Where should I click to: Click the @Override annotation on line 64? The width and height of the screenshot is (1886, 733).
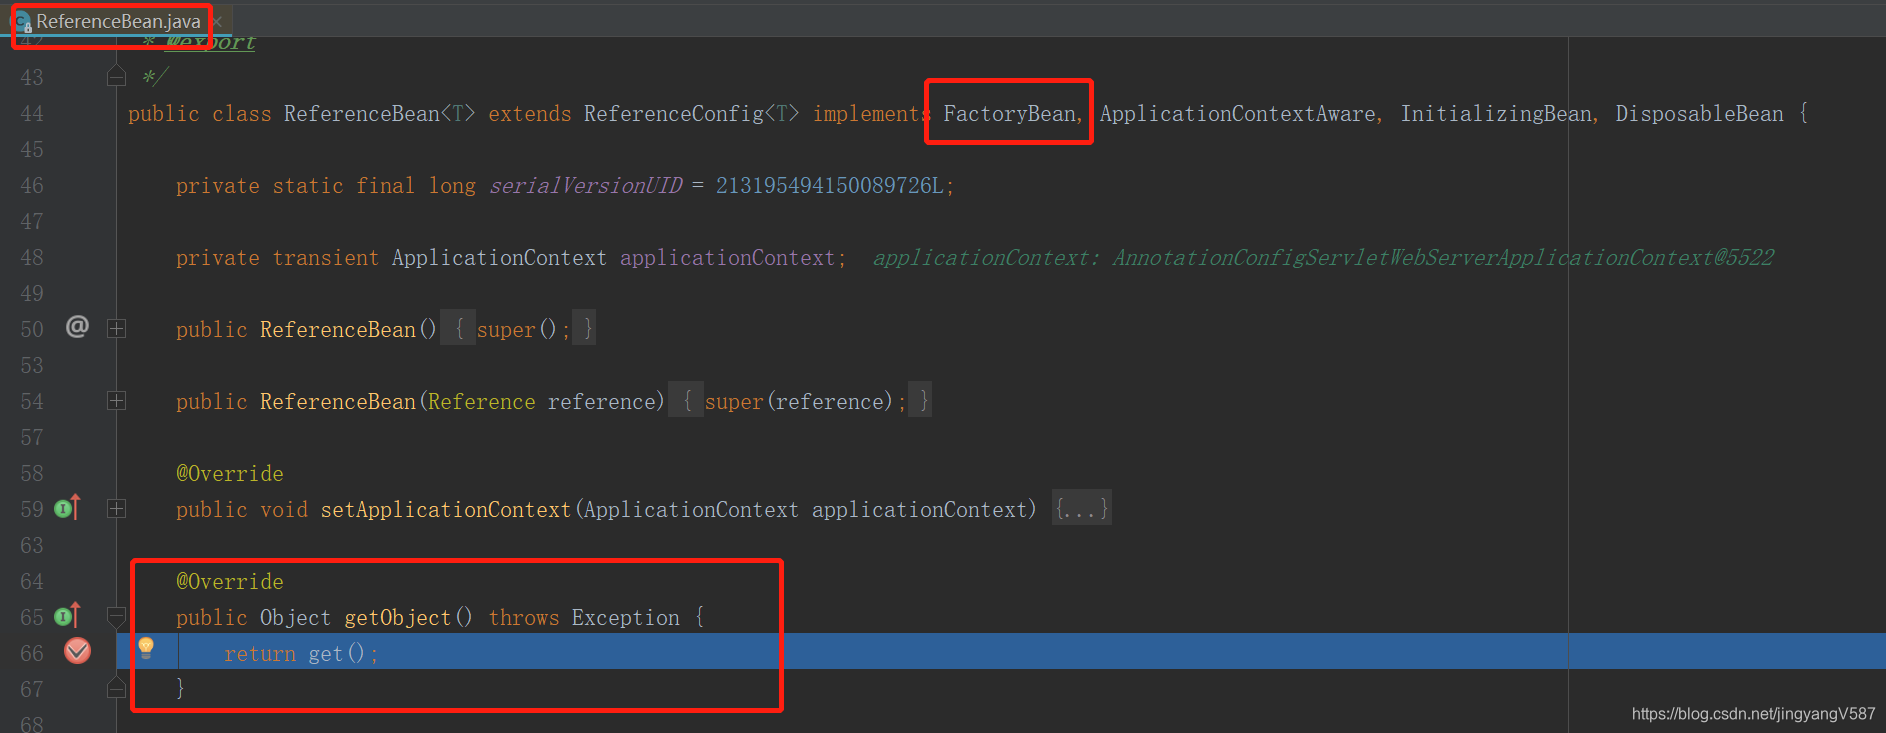230,582
